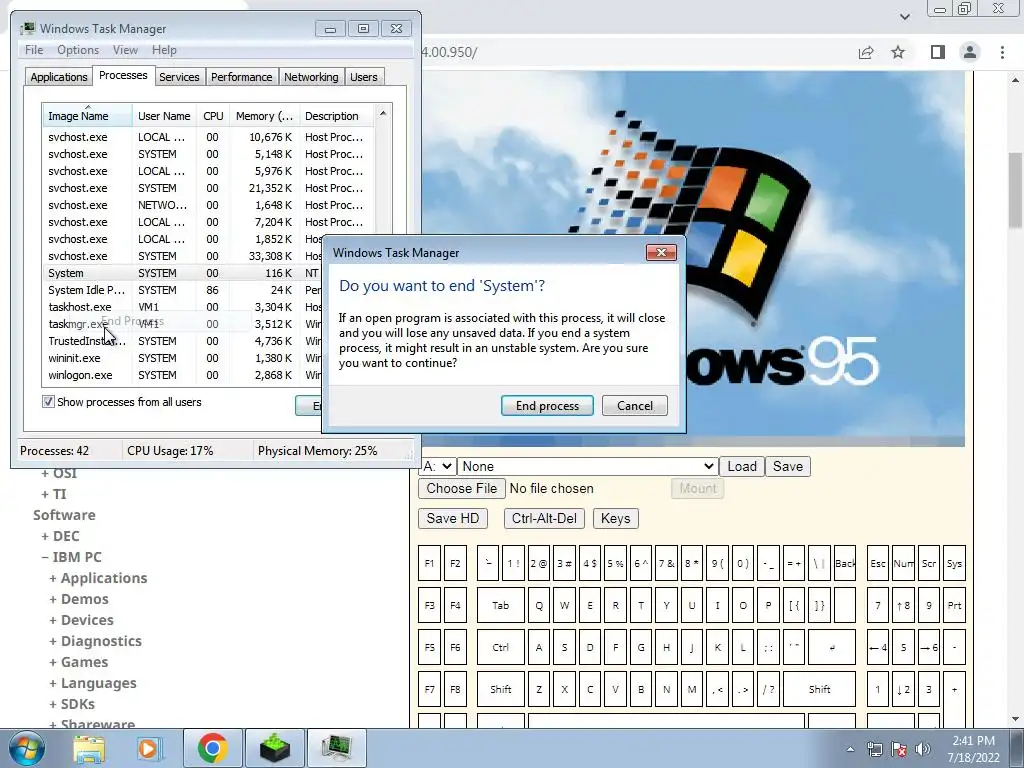This screenshot has width=1024, height=768.
Task: Open Chrome three-dot menu
Action: click(x=1002, y=52)
